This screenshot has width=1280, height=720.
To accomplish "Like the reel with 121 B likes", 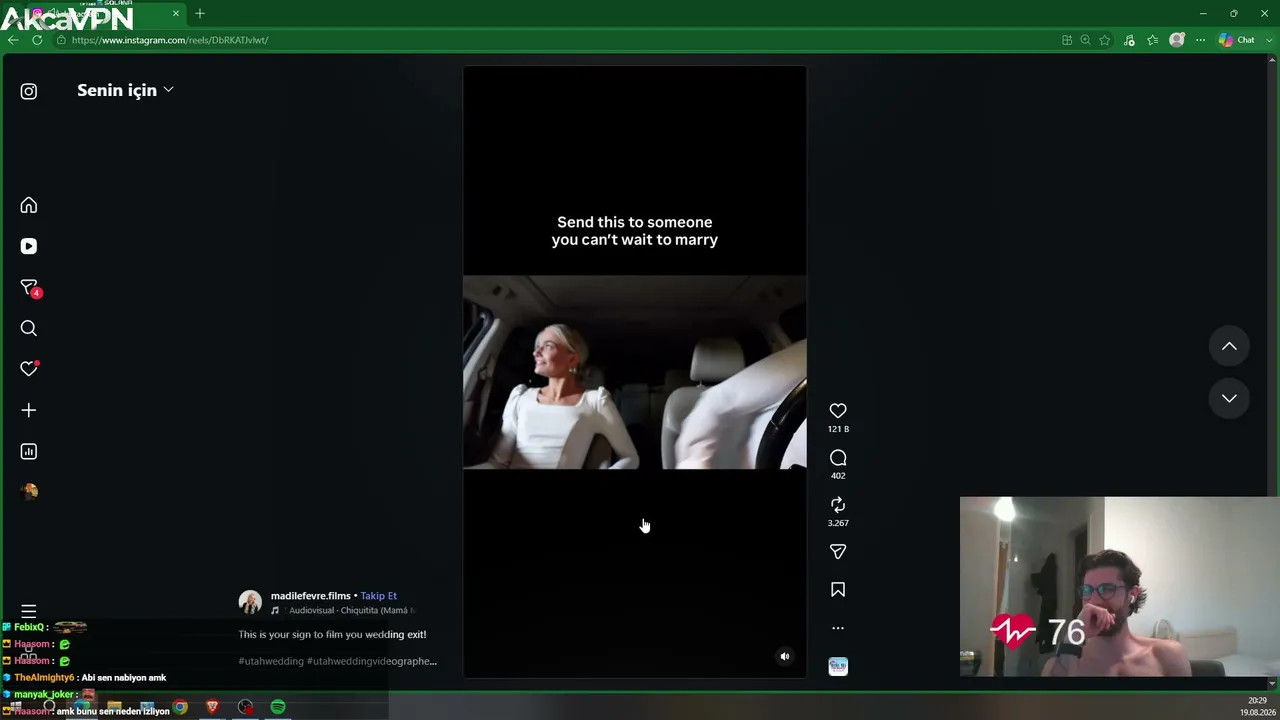I will [838, 411].
